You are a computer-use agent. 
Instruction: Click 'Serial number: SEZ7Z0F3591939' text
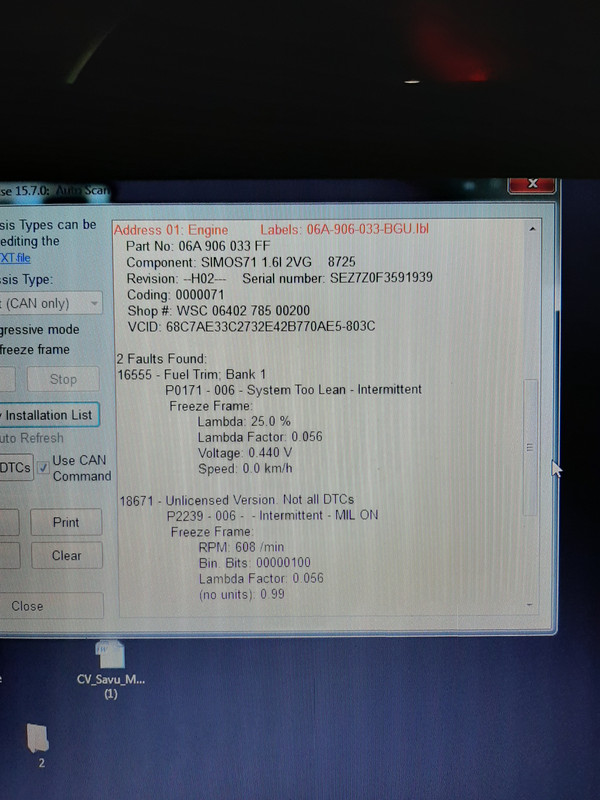[x=337, y=278]
